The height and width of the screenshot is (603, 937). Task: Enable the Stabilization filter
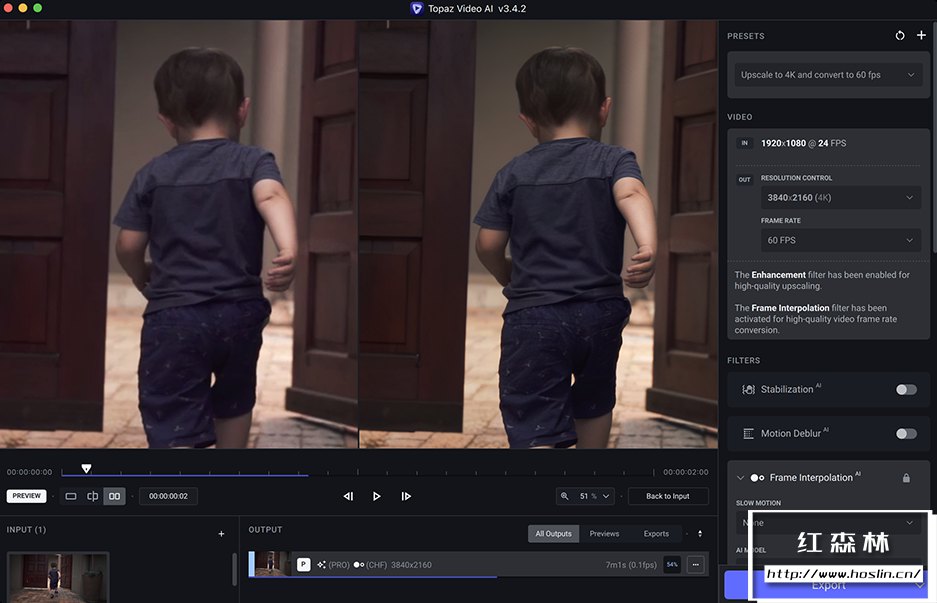tap(906, 389)
